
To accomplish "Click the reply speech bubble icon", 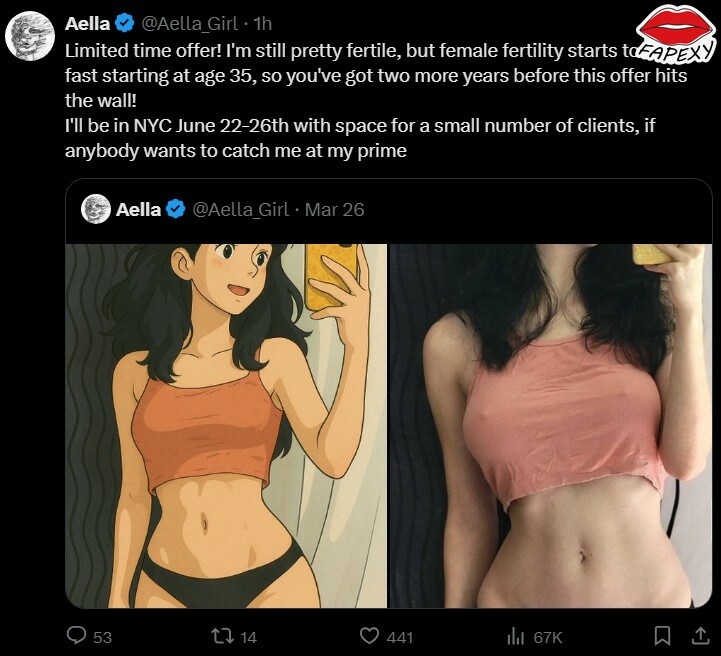I will pyautogui.click(x=76, y=636).
